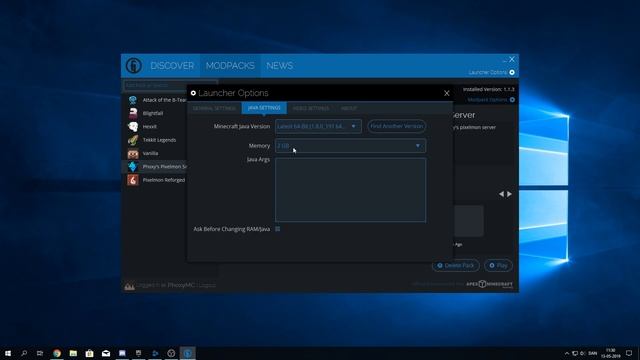Click the modpack screenshot thumbnail
Viewport: 640px width, 360px height.
tap(469, 221)
